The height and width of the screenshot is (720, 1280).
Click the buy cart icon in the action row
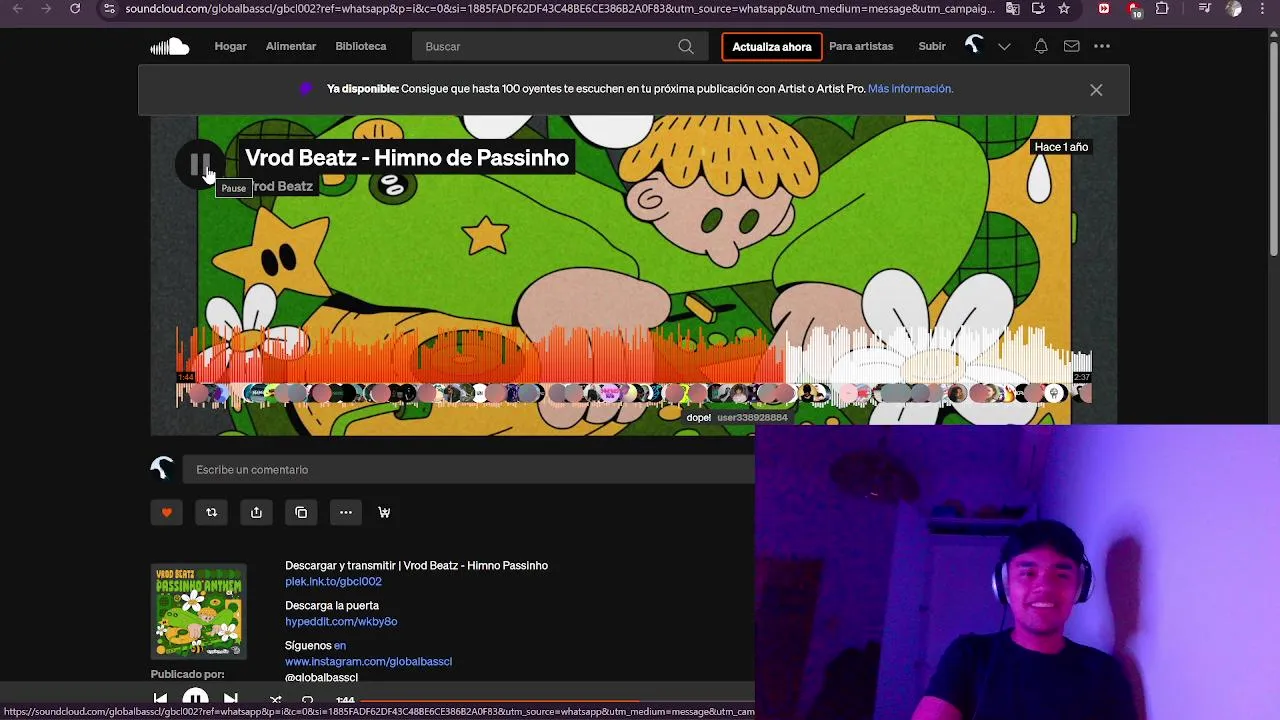(384, 512)
